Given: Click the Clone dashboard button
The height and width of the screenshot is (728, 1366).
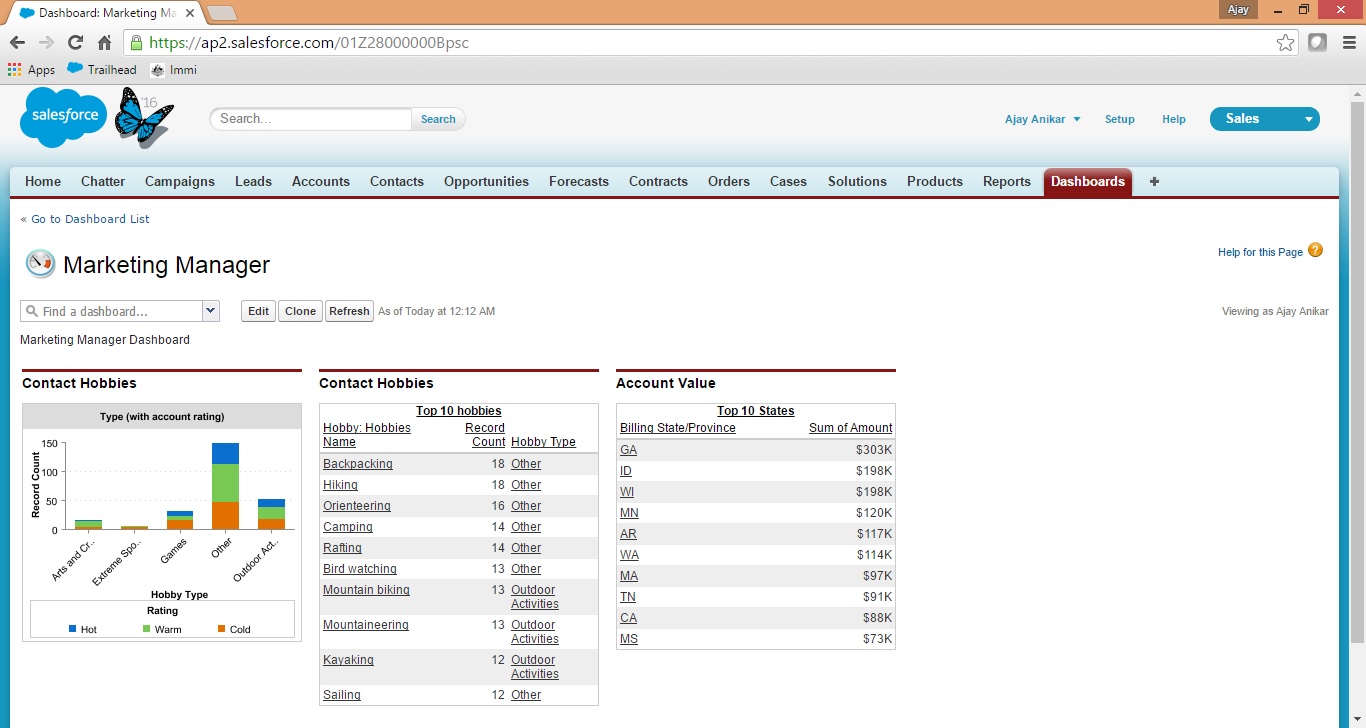Looking at the screenshot, I should click(x=300, y=311).
